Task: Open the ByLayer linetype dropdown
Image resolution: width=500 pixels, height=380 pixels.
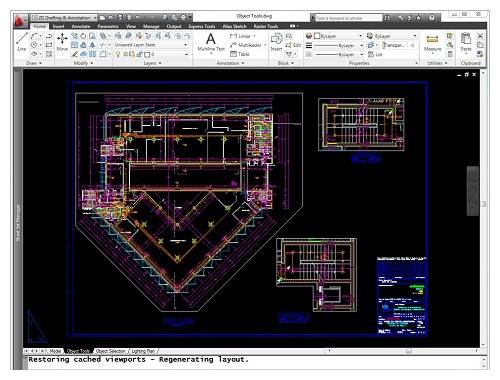Action: point(338,54)
